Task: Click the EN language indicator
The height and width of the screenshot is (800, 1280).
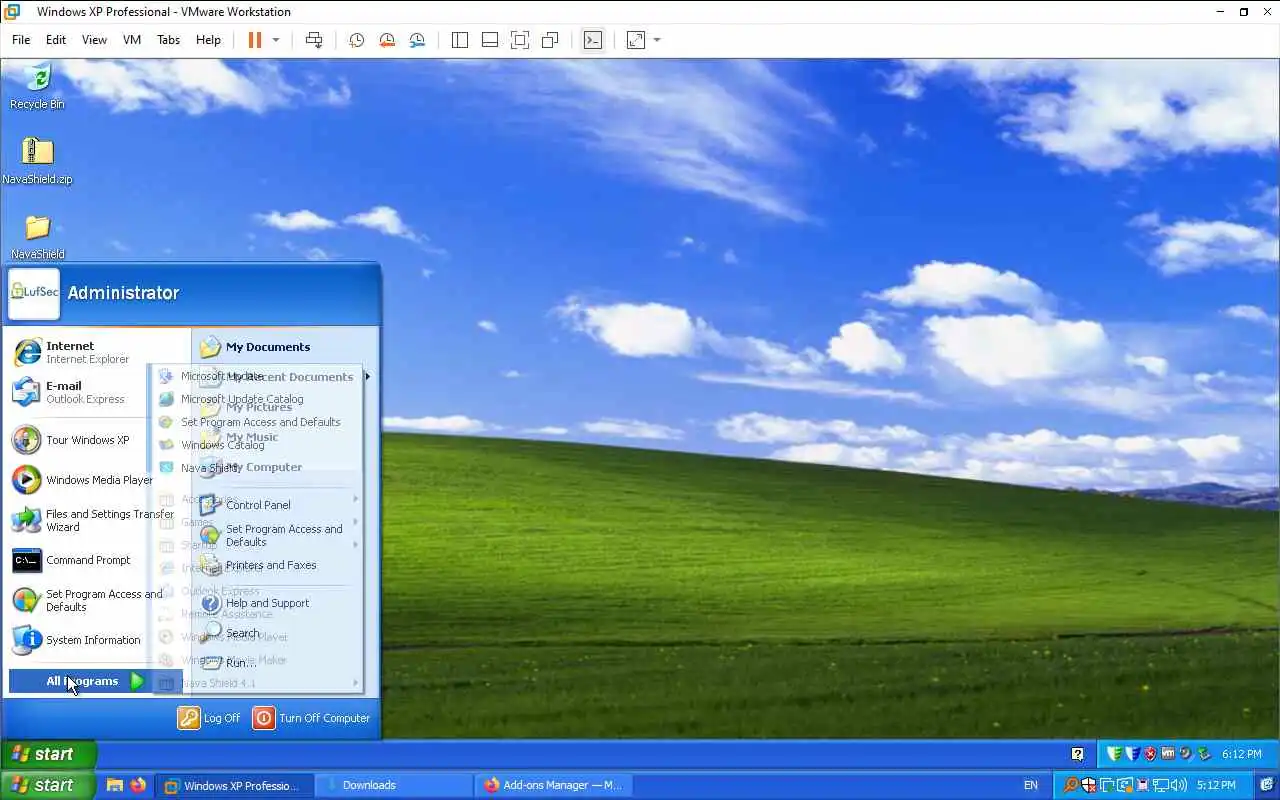Action: [1031, 785]
